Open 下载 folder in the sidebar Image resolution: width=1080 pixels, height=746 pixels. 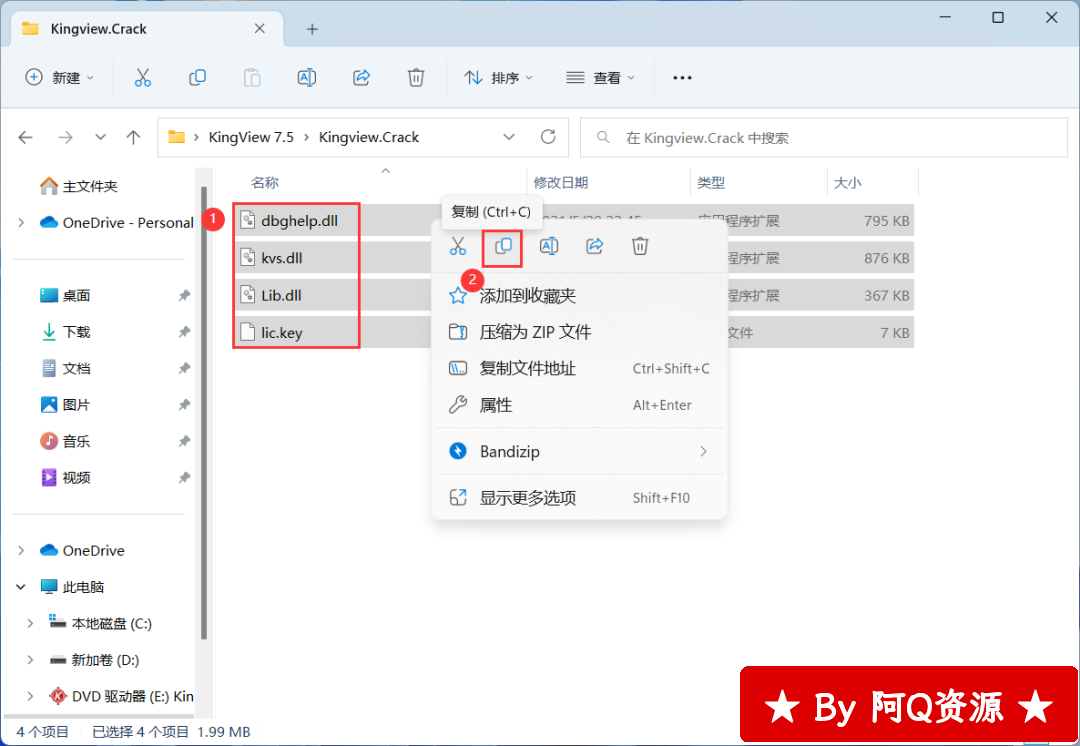pos(66,332)
